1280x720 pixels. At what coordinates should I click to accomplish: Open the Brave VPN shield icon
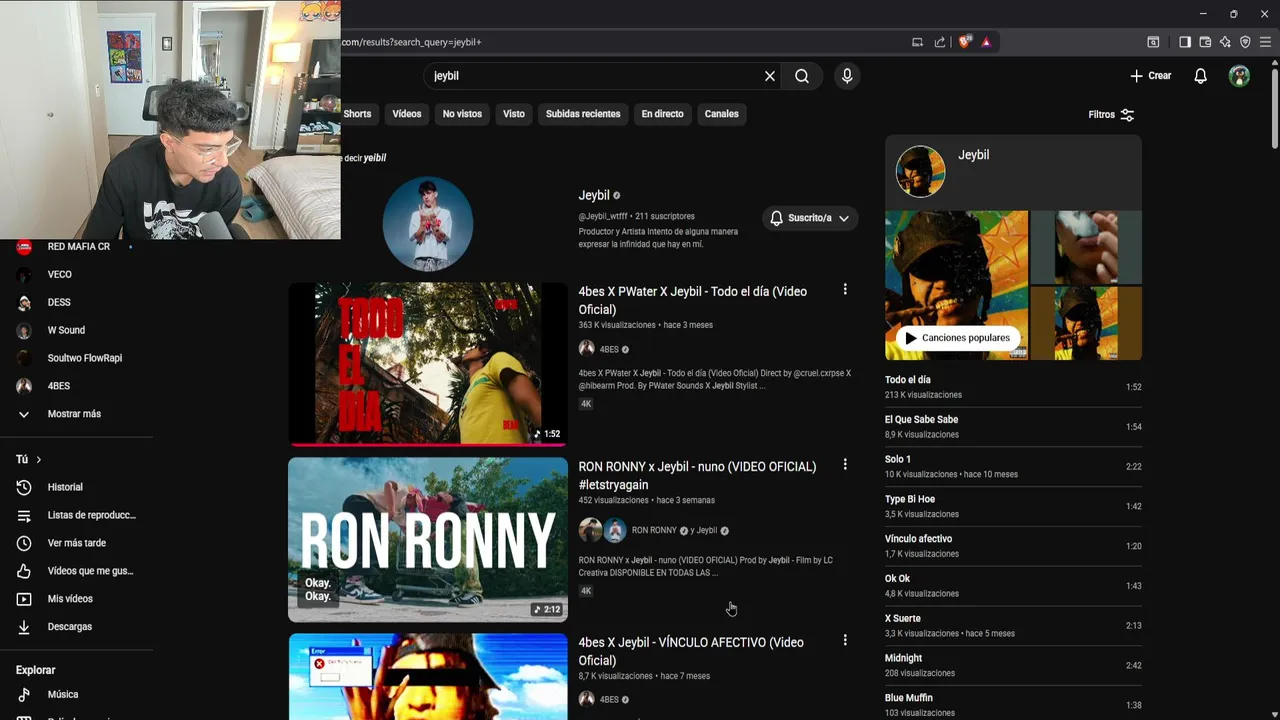tap(1245, 42)
